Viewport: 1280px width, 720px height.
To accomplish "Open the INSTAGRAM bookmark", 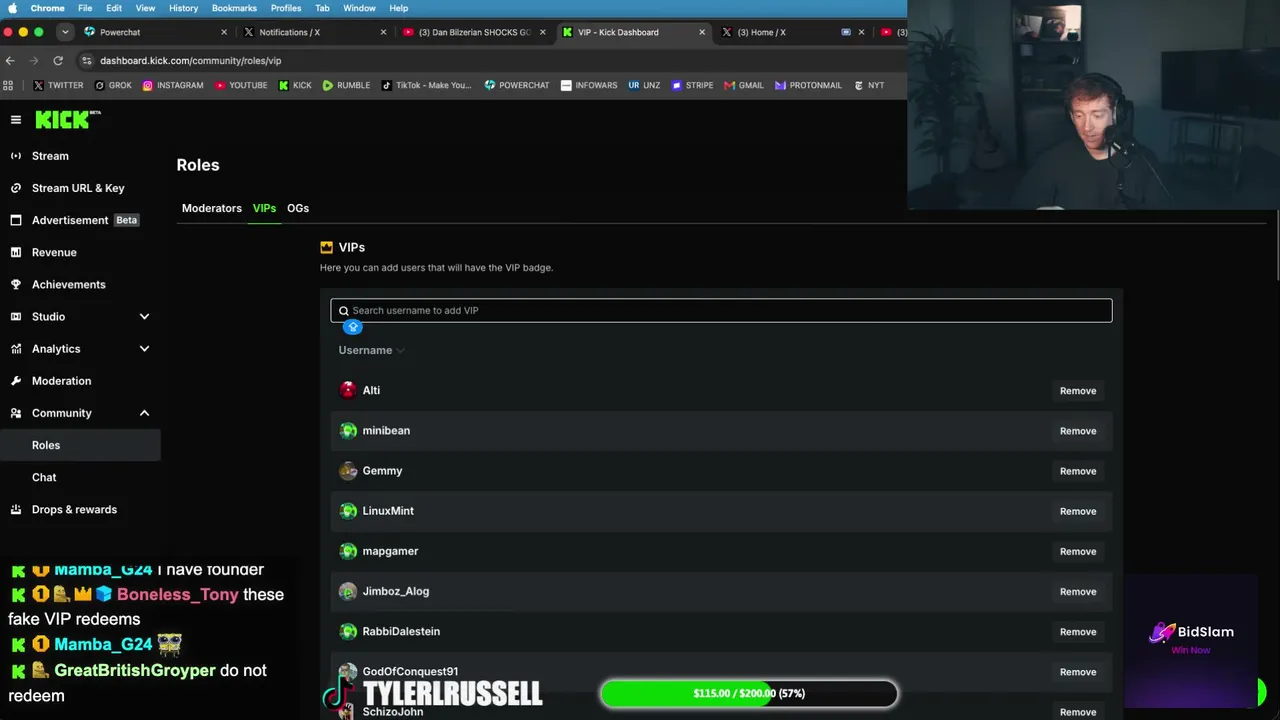I will coord(173,85).
